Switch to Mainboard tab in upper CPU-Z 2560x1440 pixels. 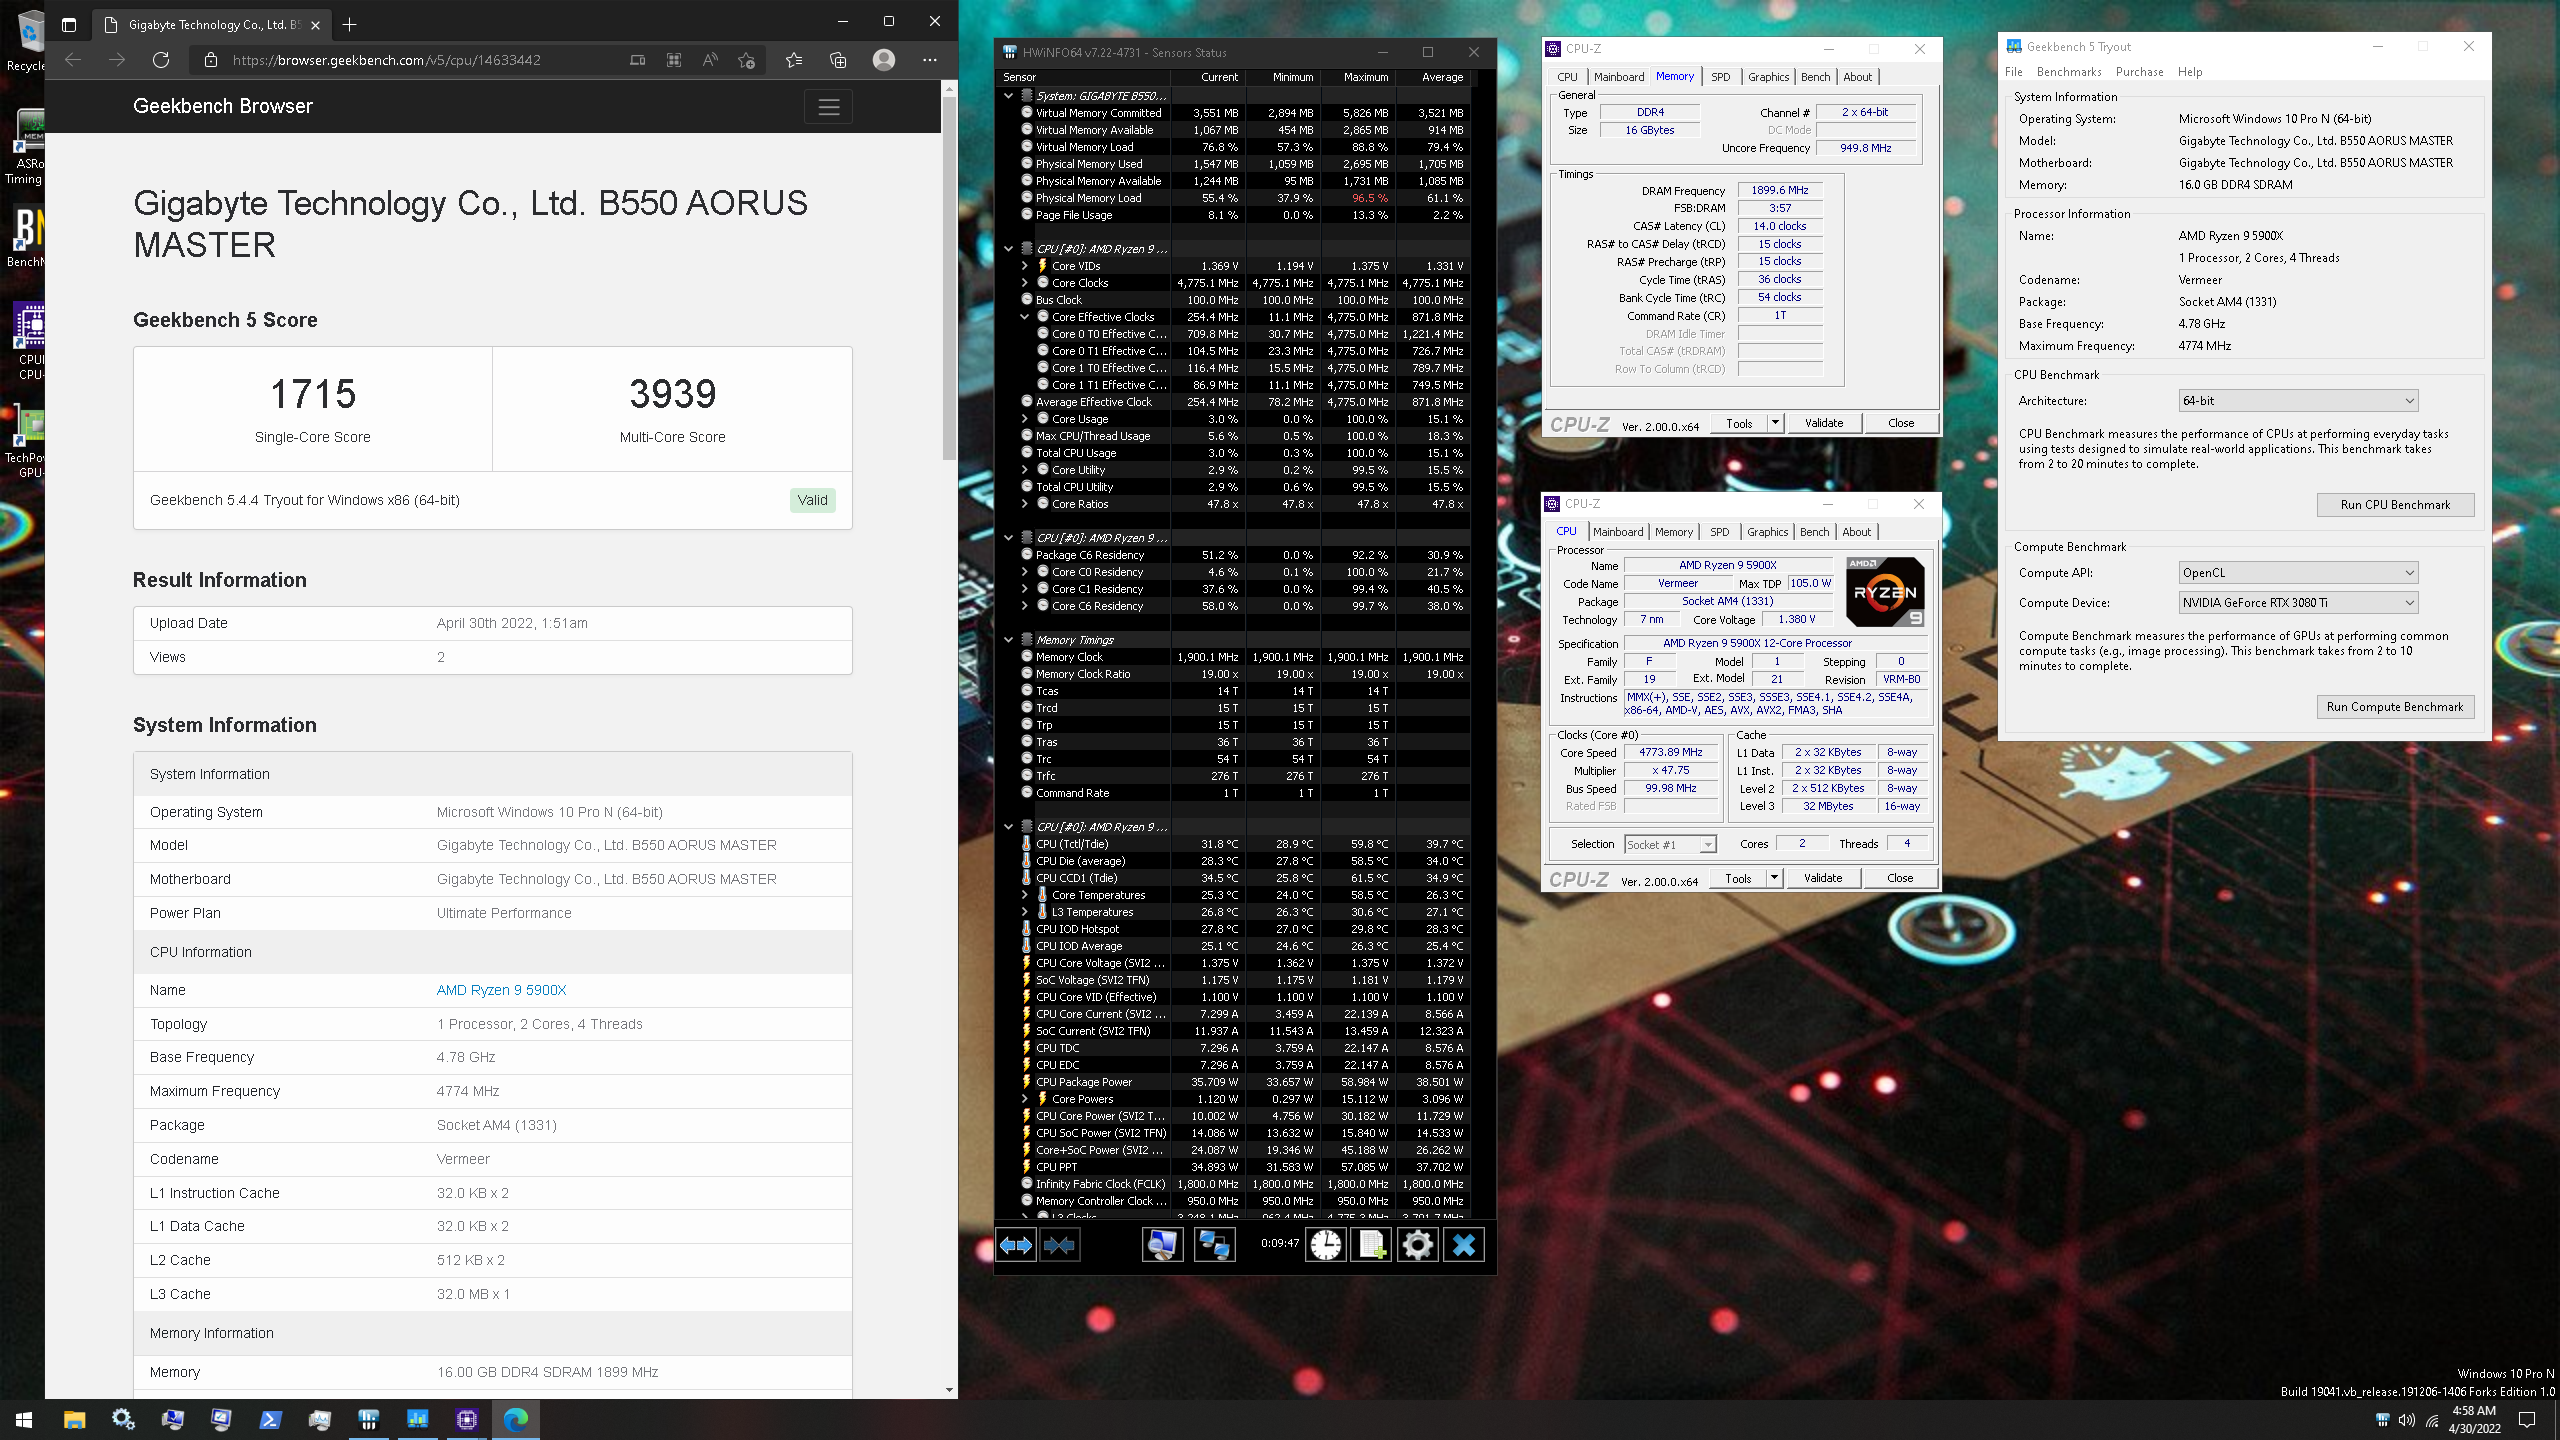1619,77
